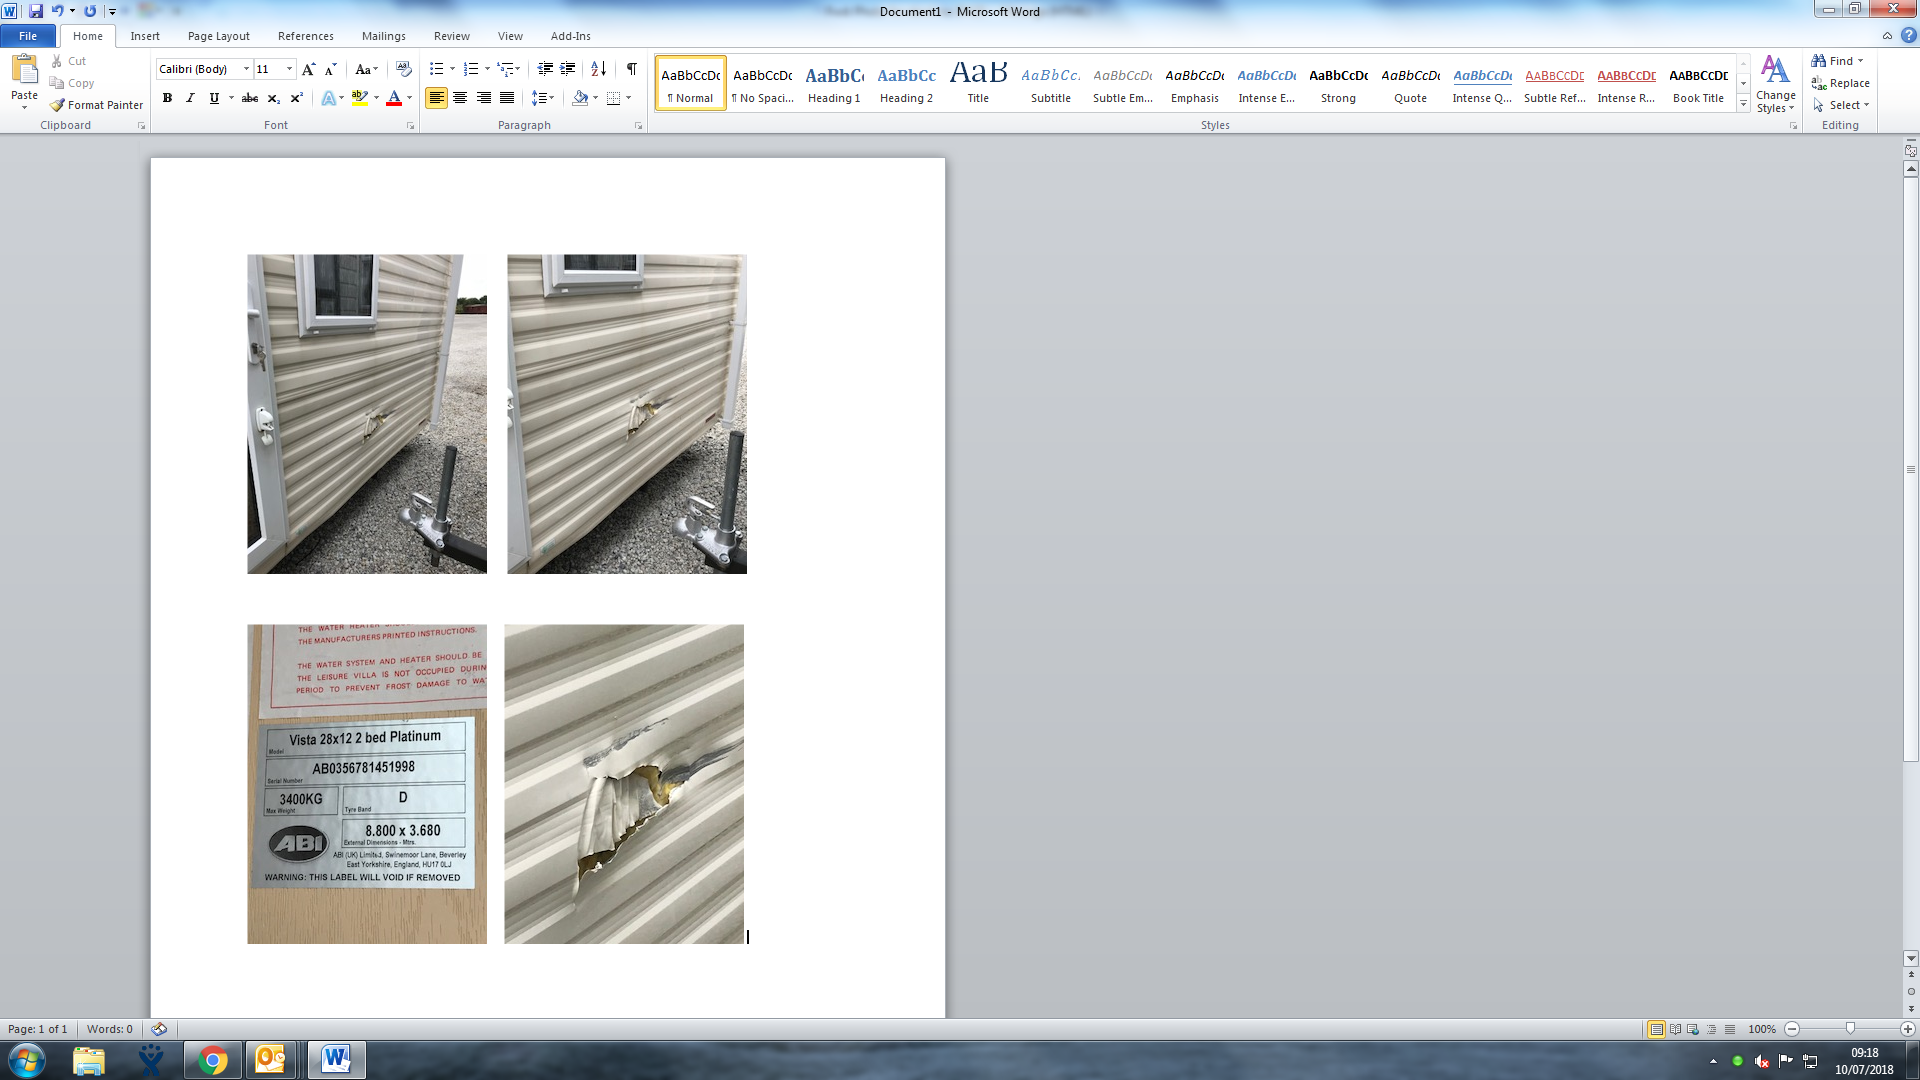1920x1080 pixels.
Task: Click the Format Painter brush icon
Action: click(x=58, y=105)
